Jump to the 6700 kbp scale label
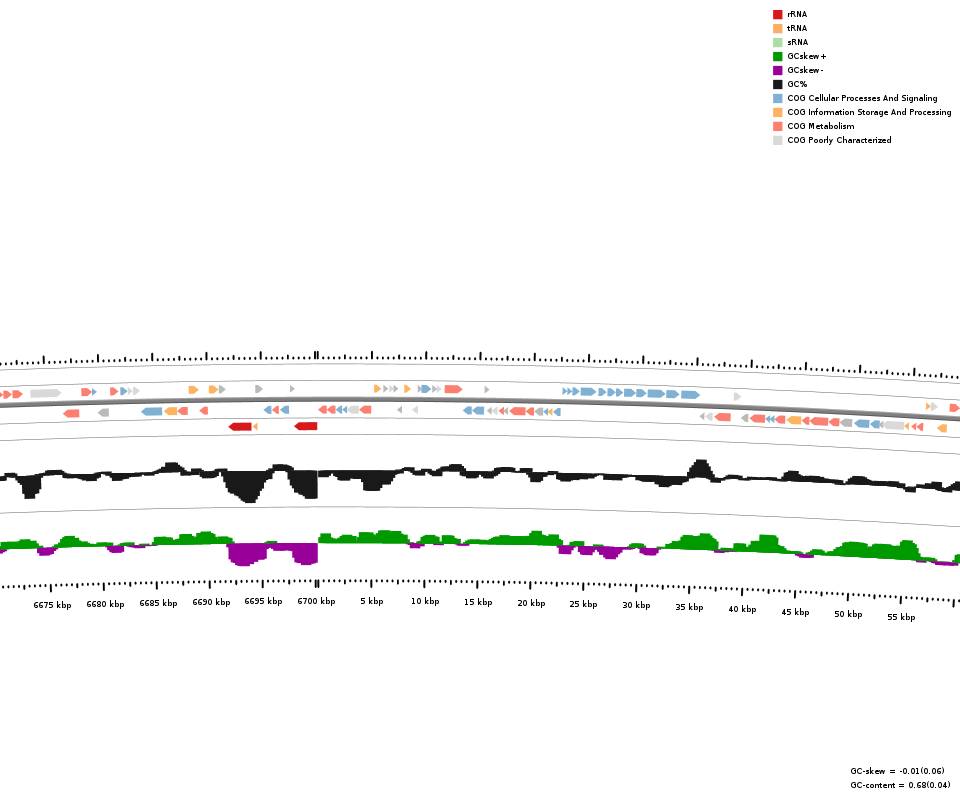 316,602
